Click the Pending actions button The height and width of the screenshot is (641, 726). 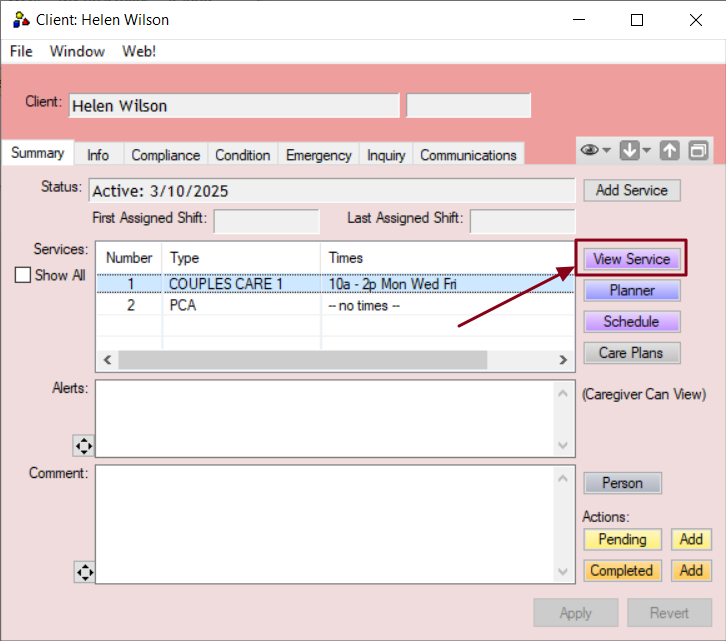click(623, 539)
